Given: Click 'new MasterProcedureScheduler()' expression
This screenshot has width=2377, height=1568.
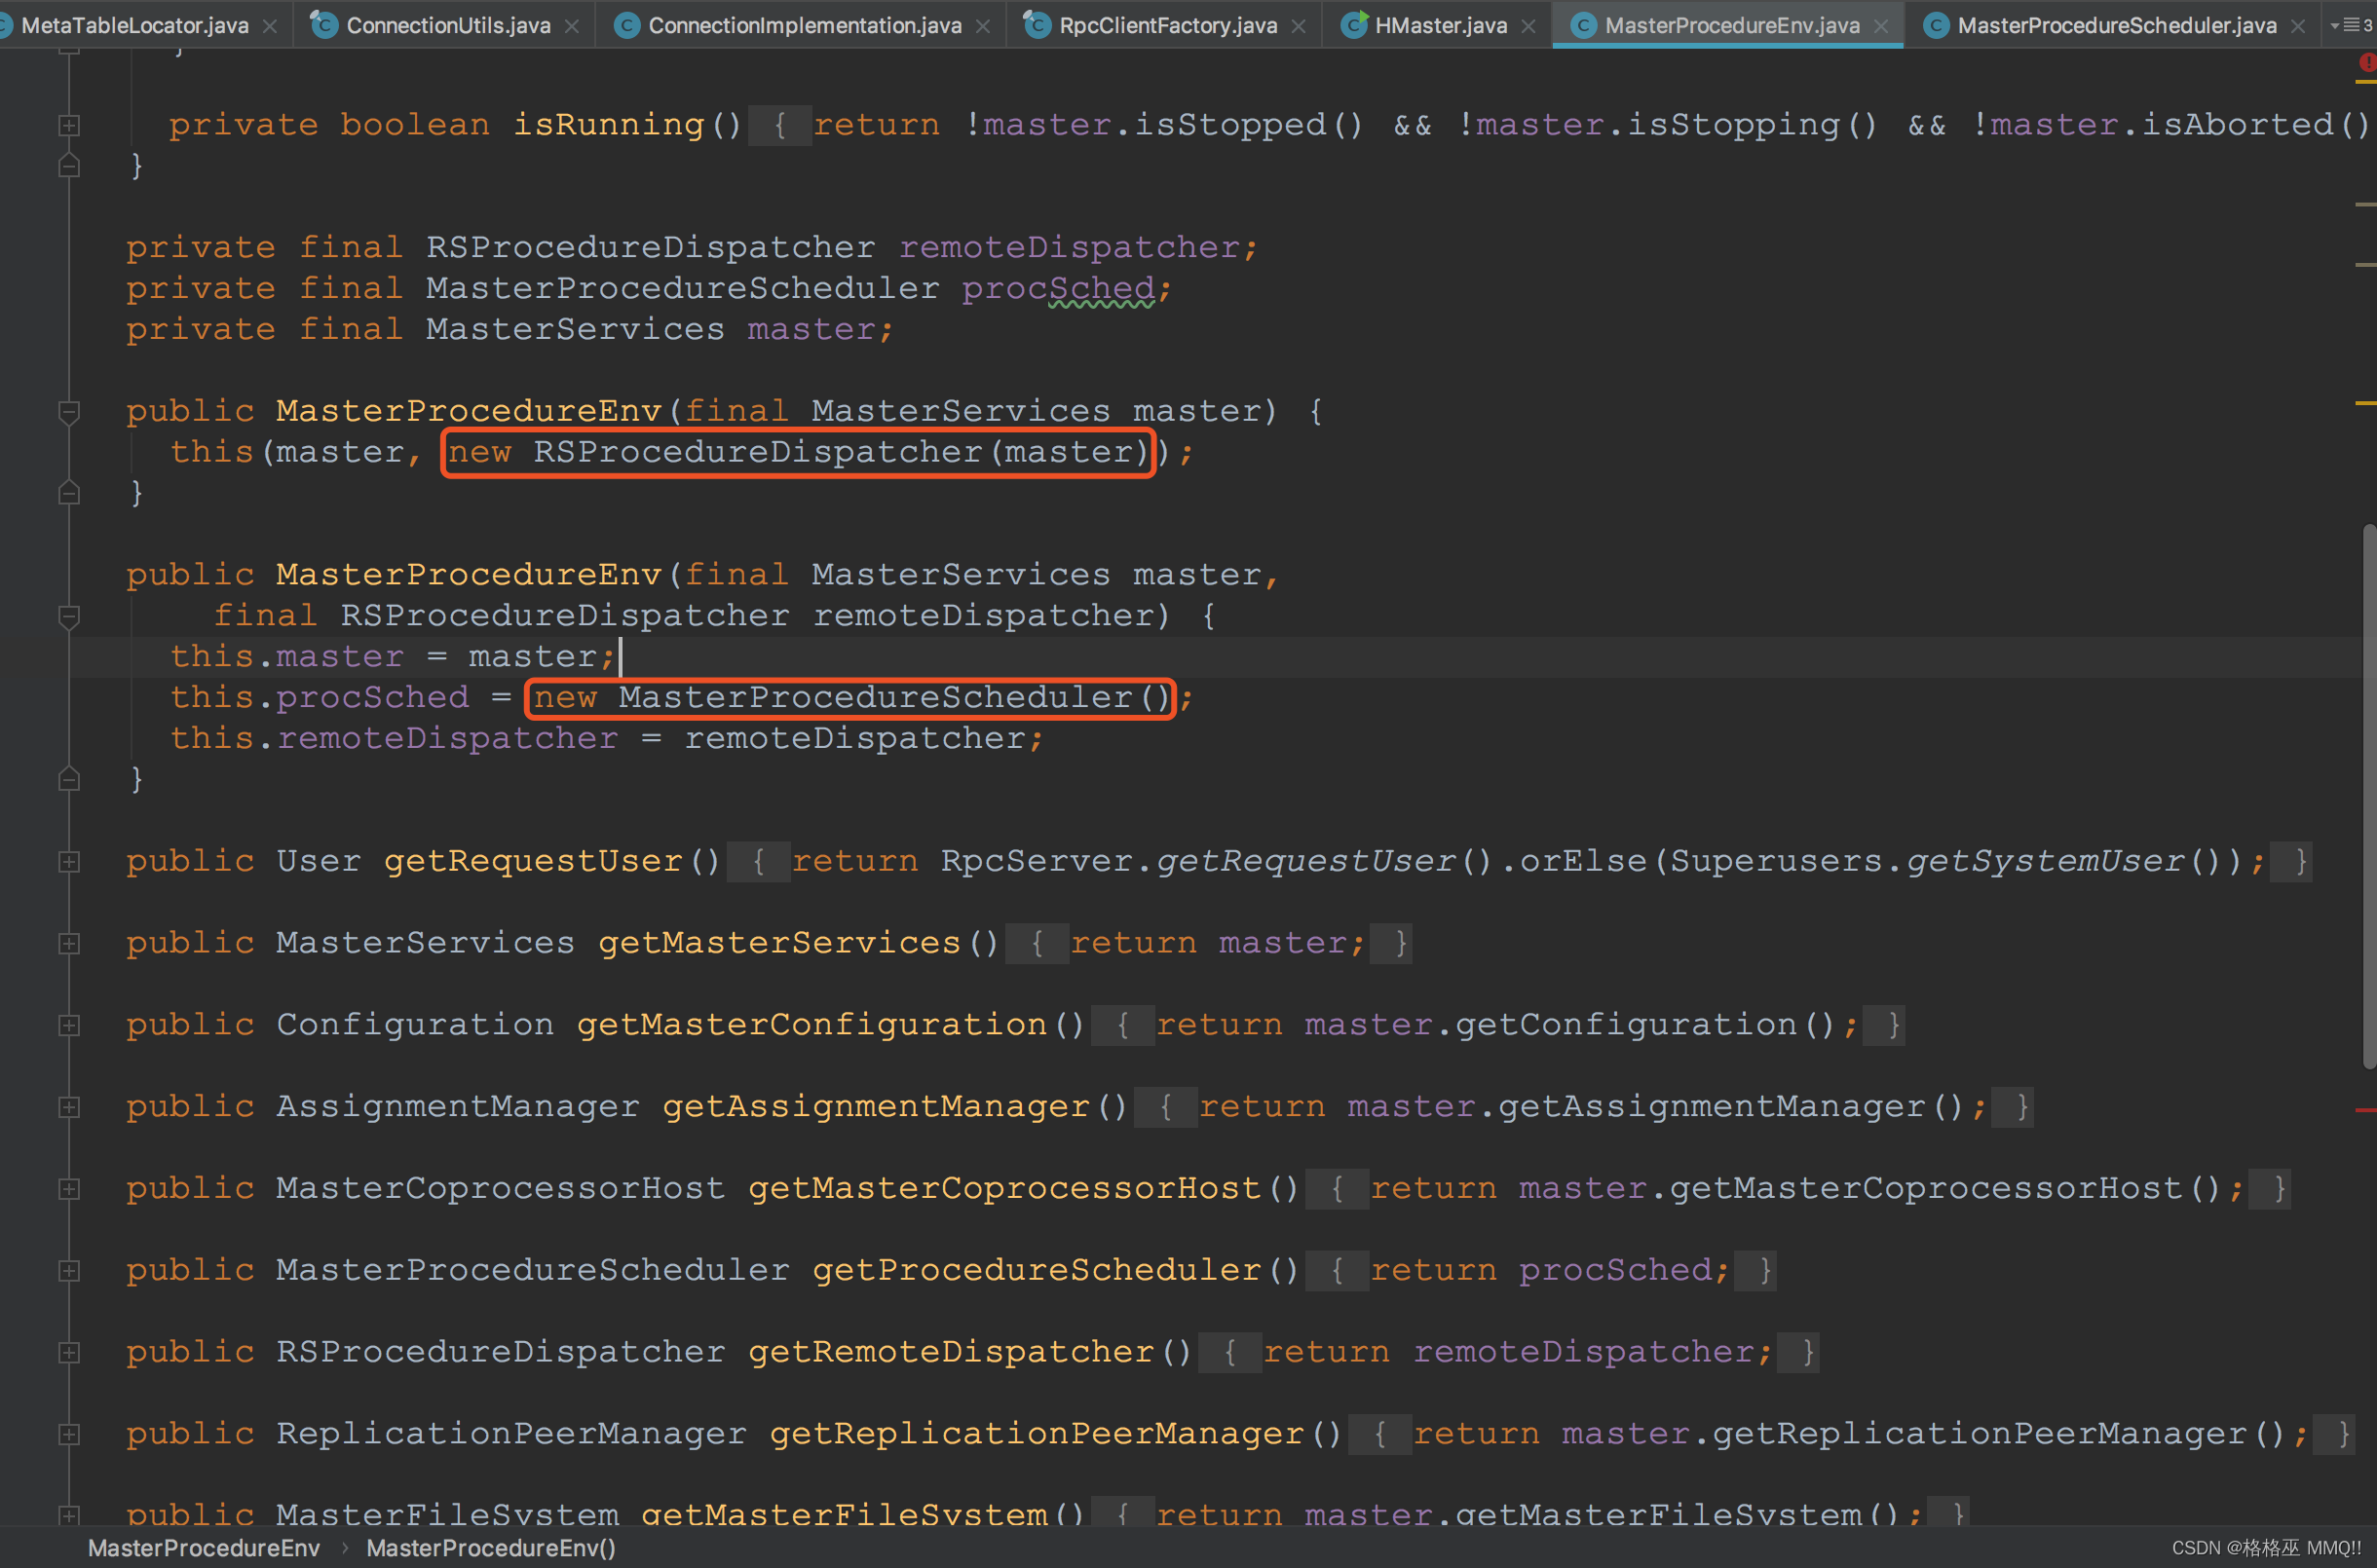Looking at the screenshot, I should coord(850,697).
